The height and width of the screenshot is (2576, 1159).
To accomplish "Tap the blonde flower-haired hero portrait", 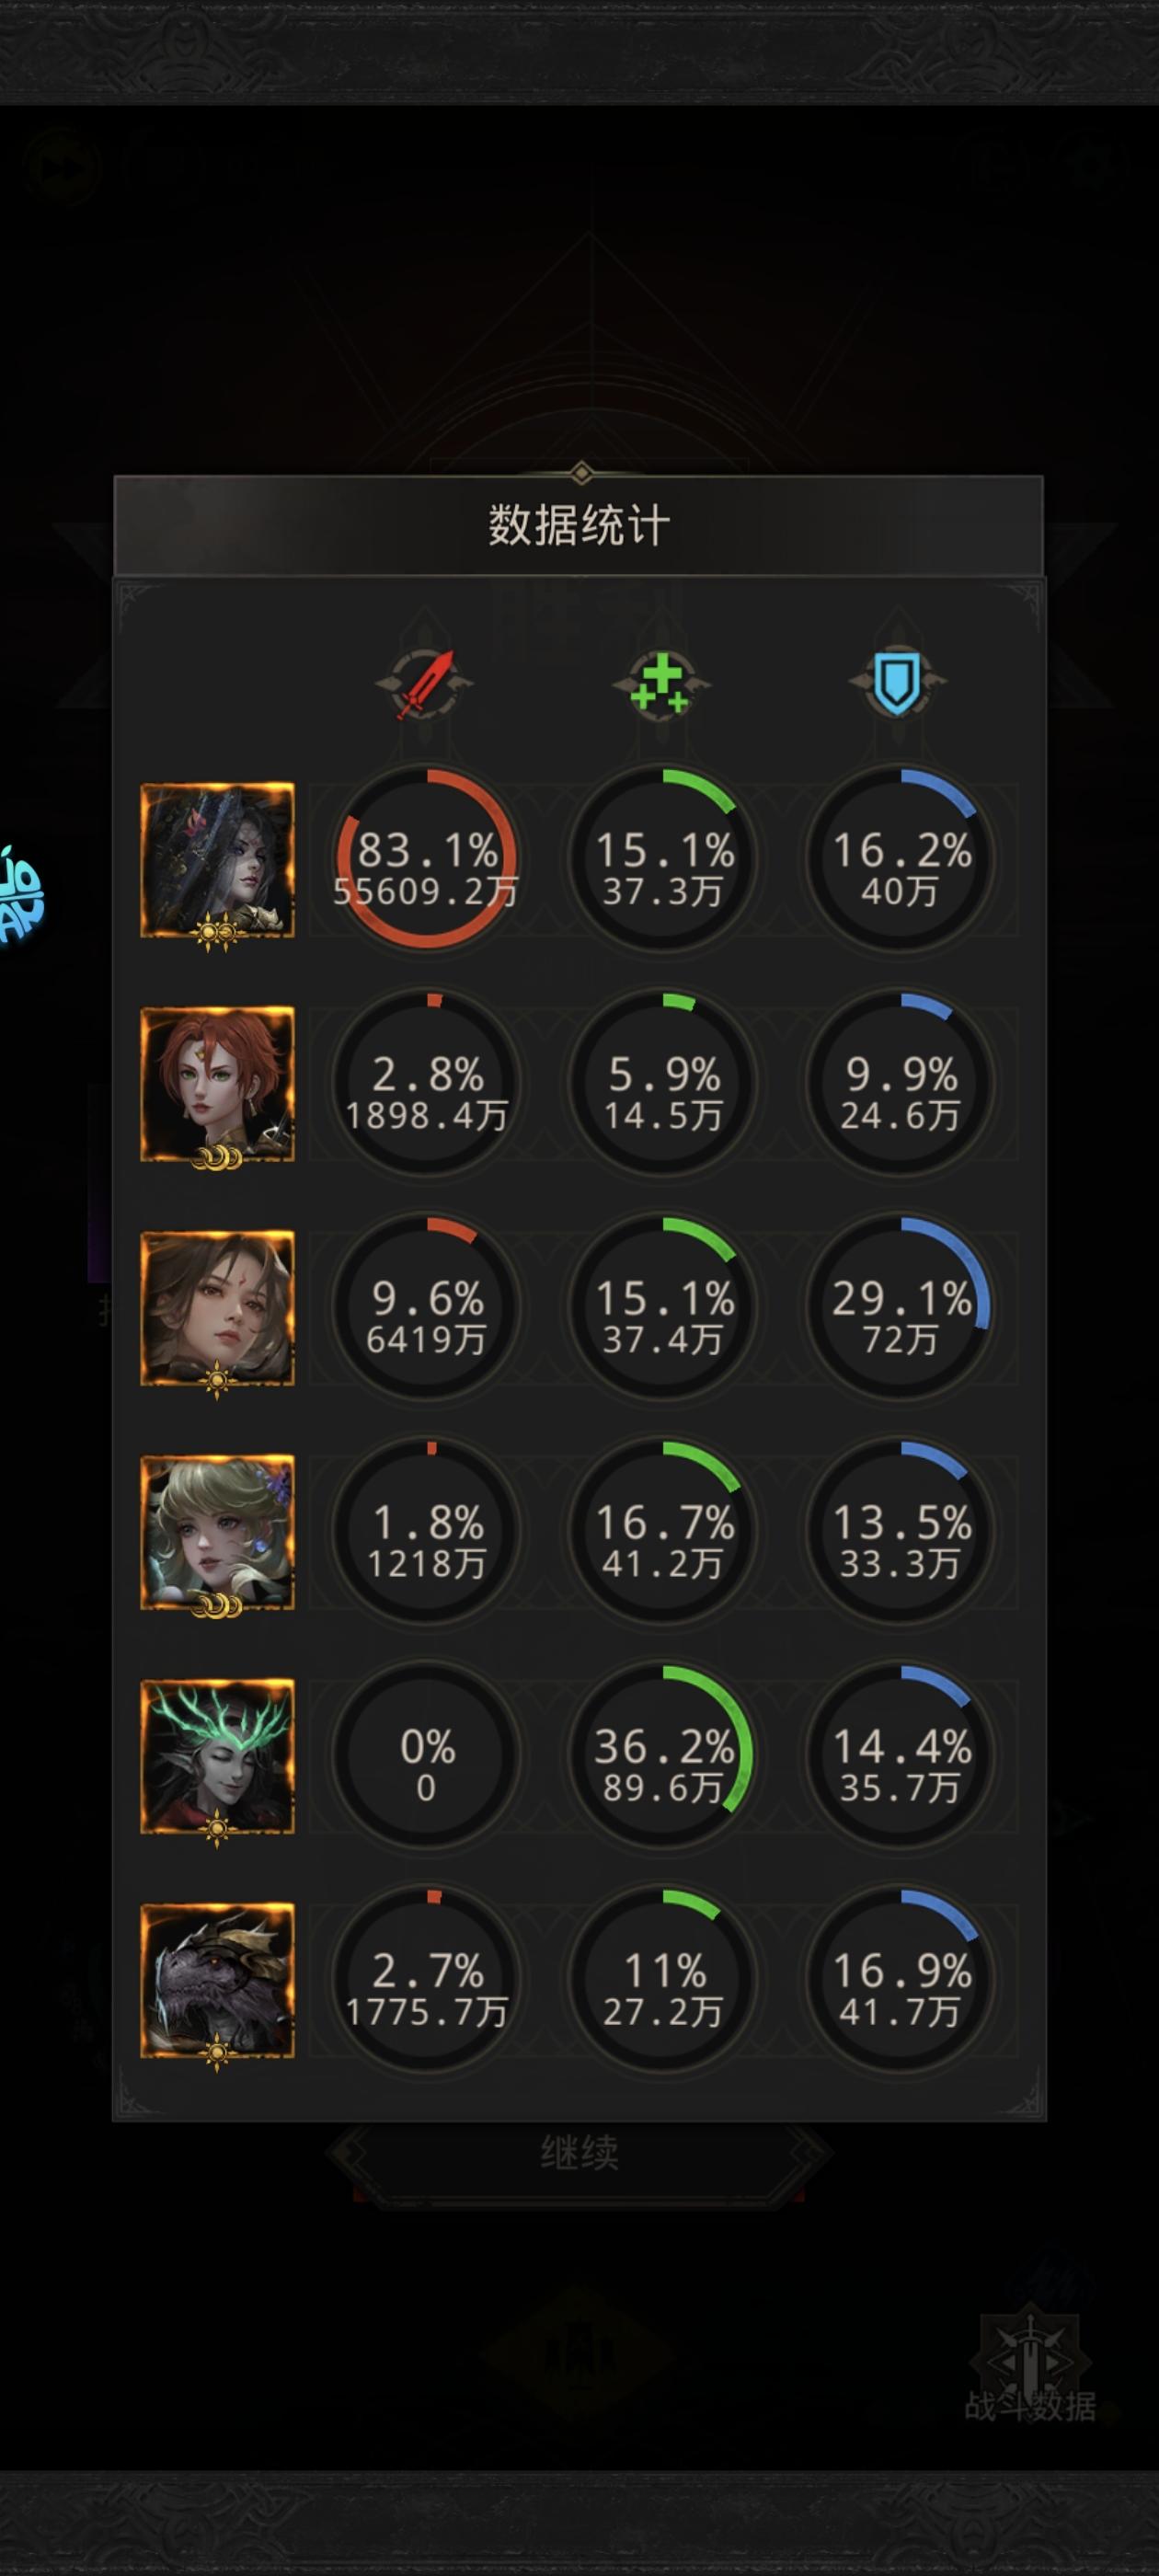I will [x=217, y=1533].
